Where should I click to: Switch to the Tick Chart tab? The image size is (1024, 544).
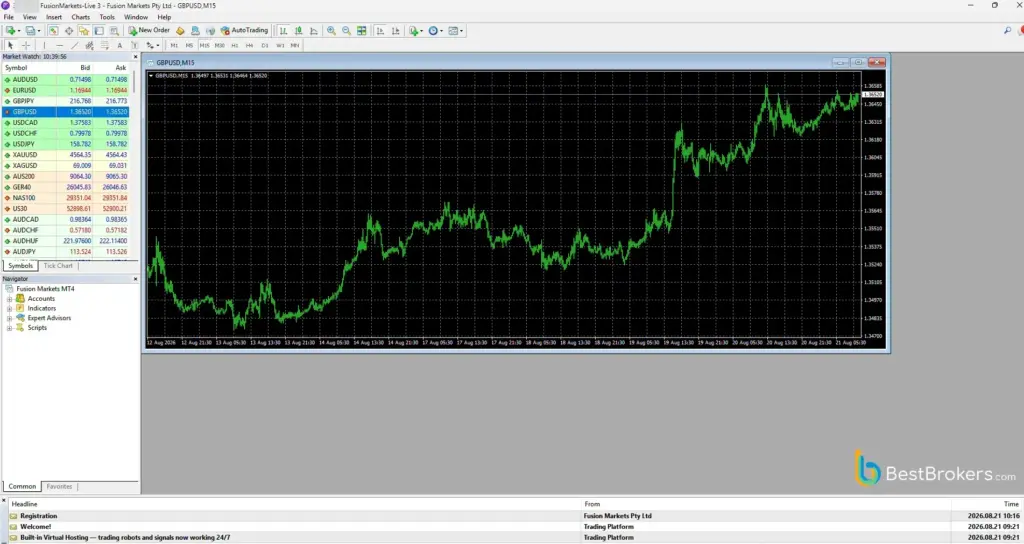click(57, 266)
